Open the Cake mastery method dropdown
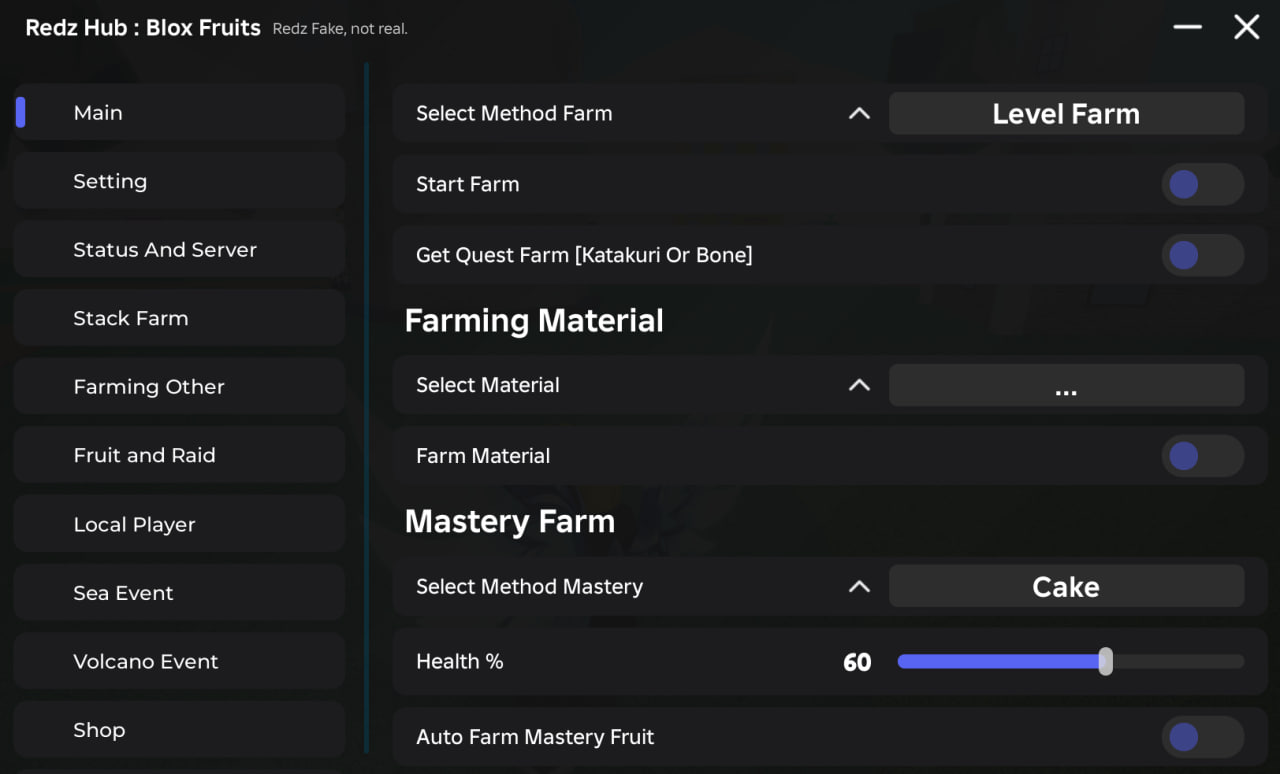 click(1066, 587)
